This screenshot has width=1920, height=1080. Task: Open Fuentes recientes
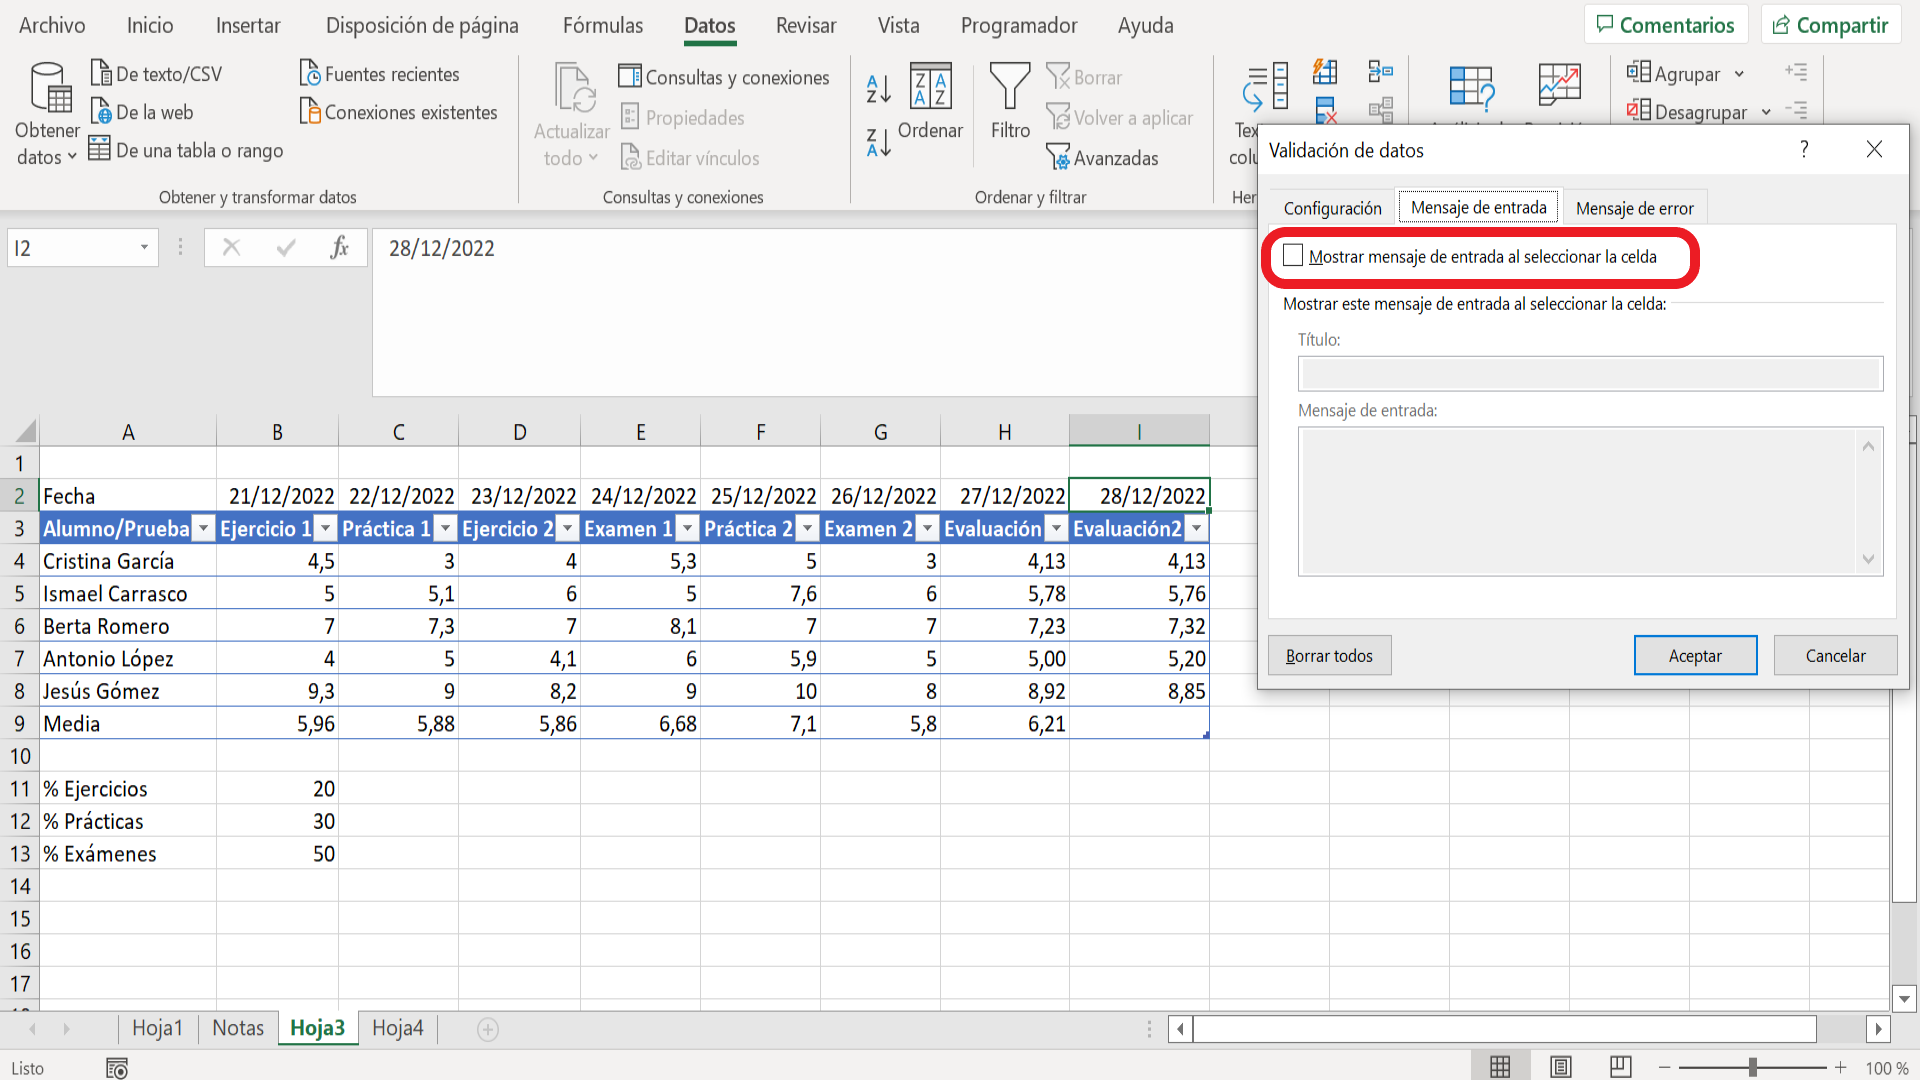(380, 74)
